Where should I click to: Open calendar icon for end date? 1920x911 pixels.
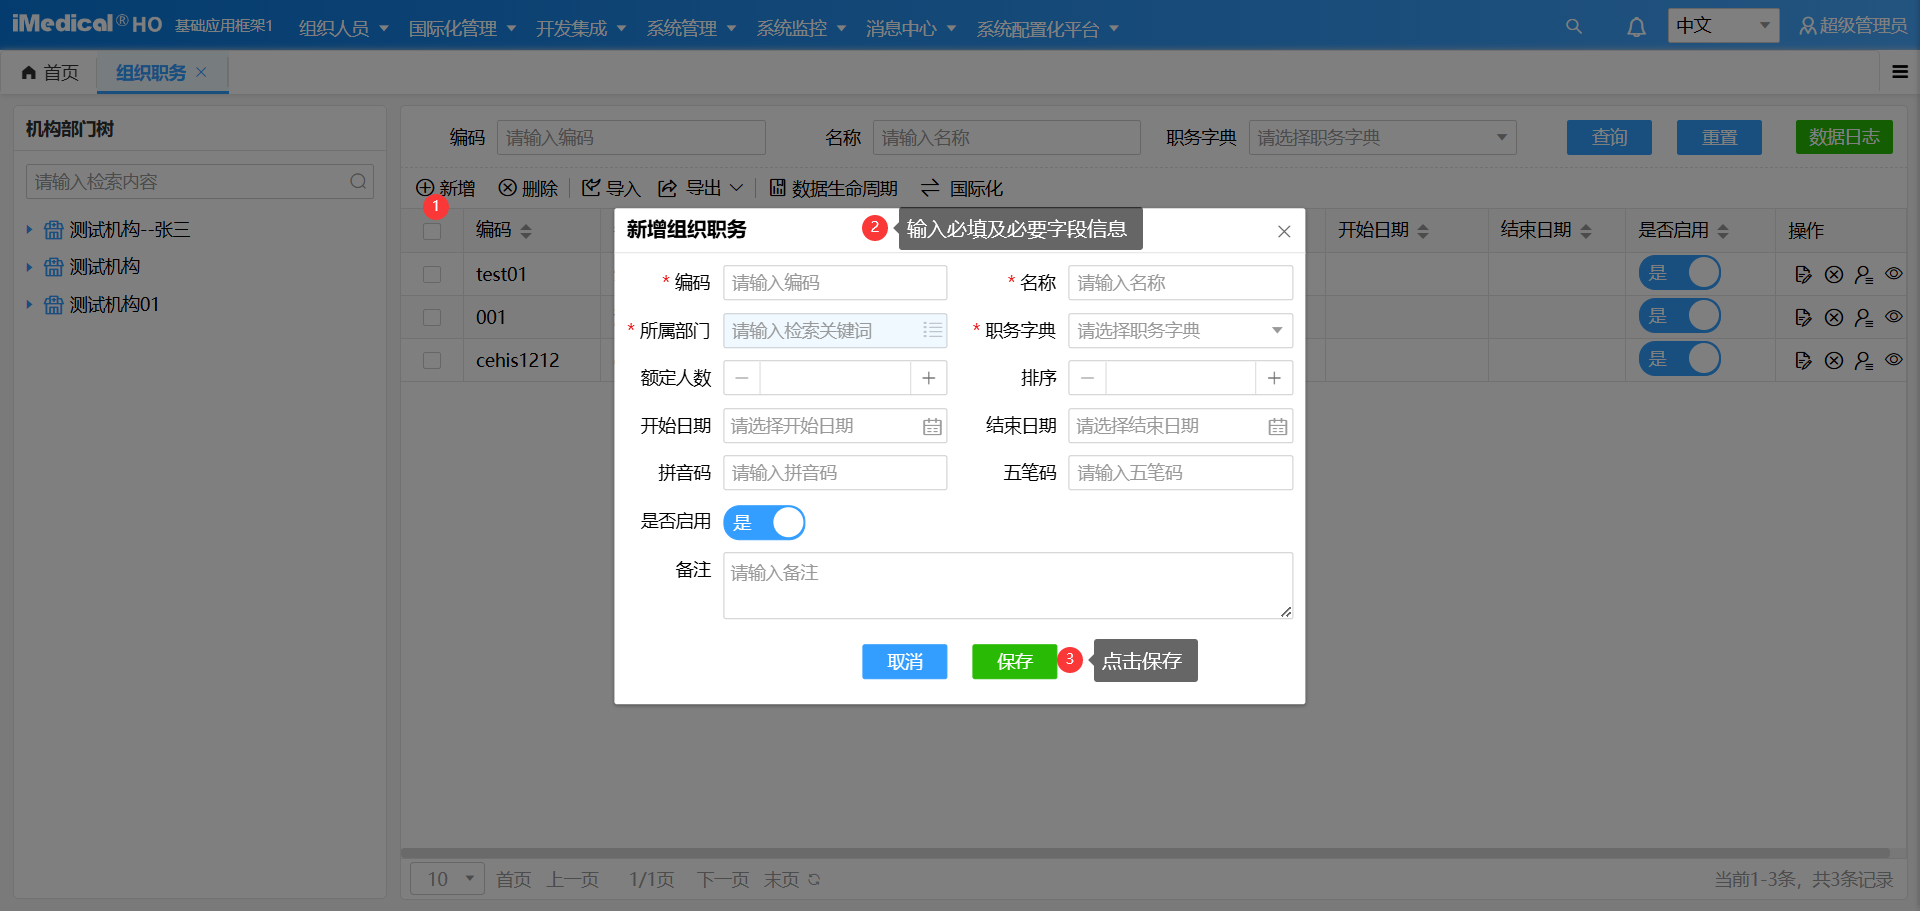point(1278,427)
